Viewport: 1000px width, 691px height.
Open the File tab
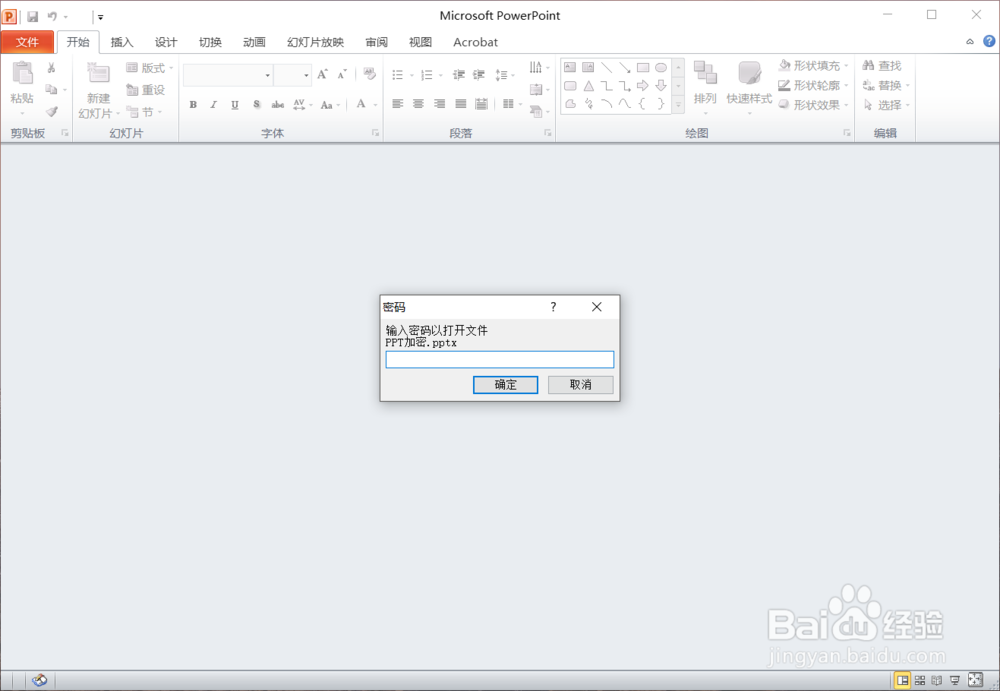27,42
